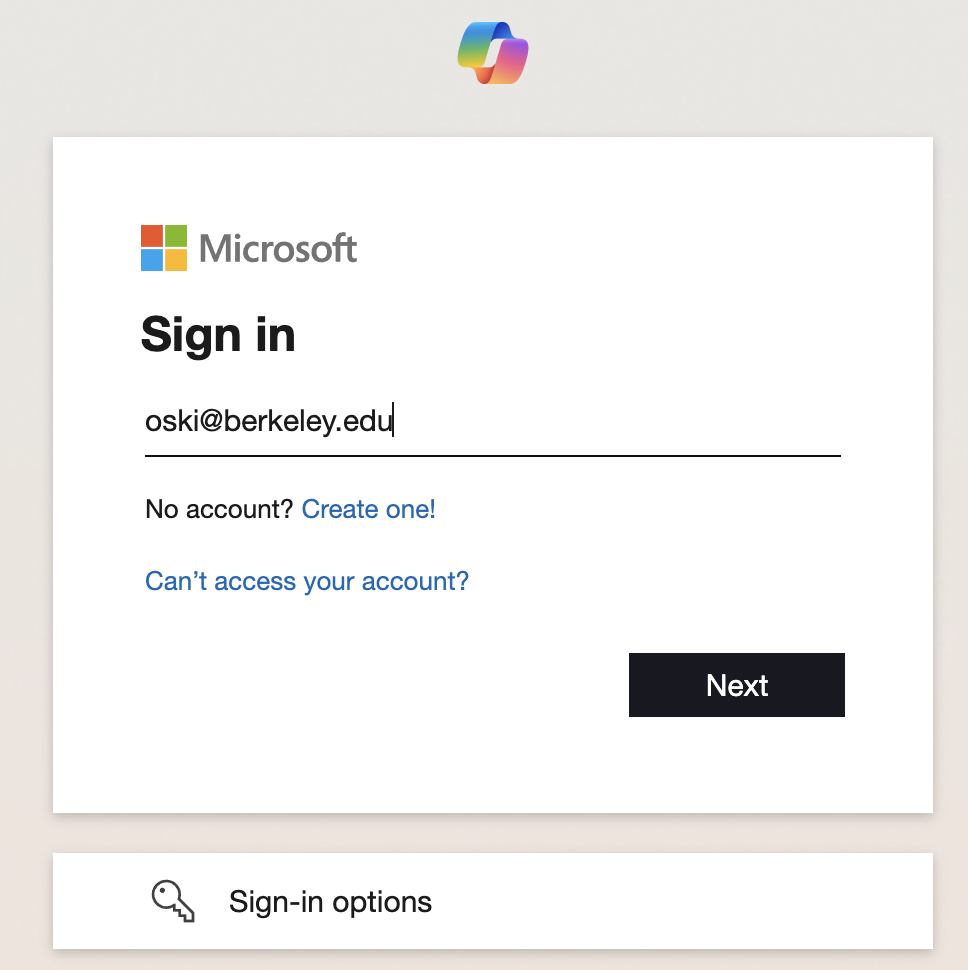Viewport: 968px width, 970px height.
Task: Click the yellow square of the Microsoft logo
Action: point(176,260)
